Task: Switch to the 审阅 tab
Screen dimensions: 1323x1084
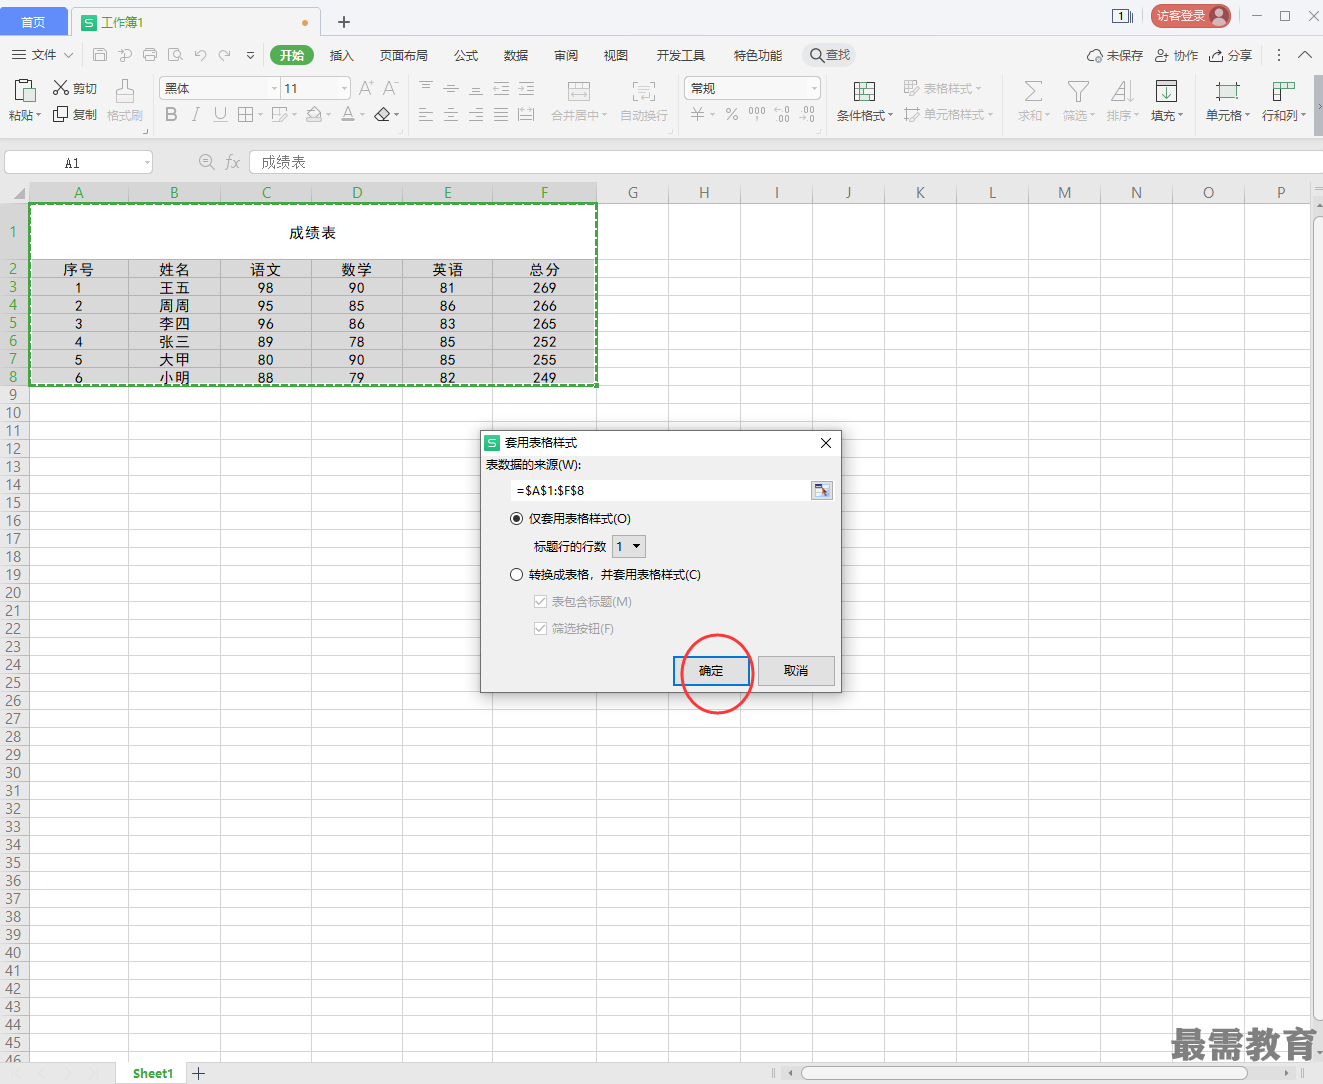Action: point(566,55)
